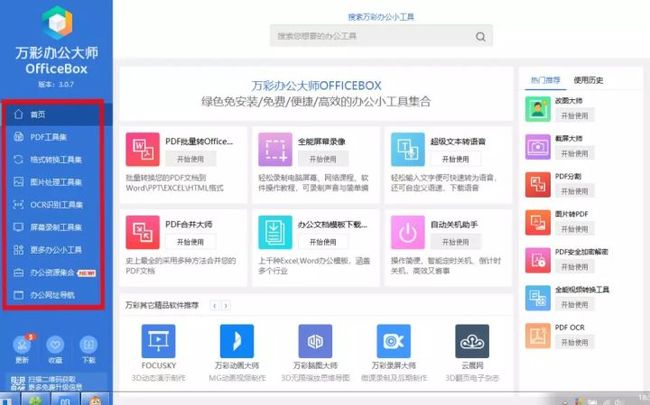Image resolution: width=650 pixels, height=405 pixels.
Task: Click the QR code upgrade info icon
Action: [x=17, y=383]
